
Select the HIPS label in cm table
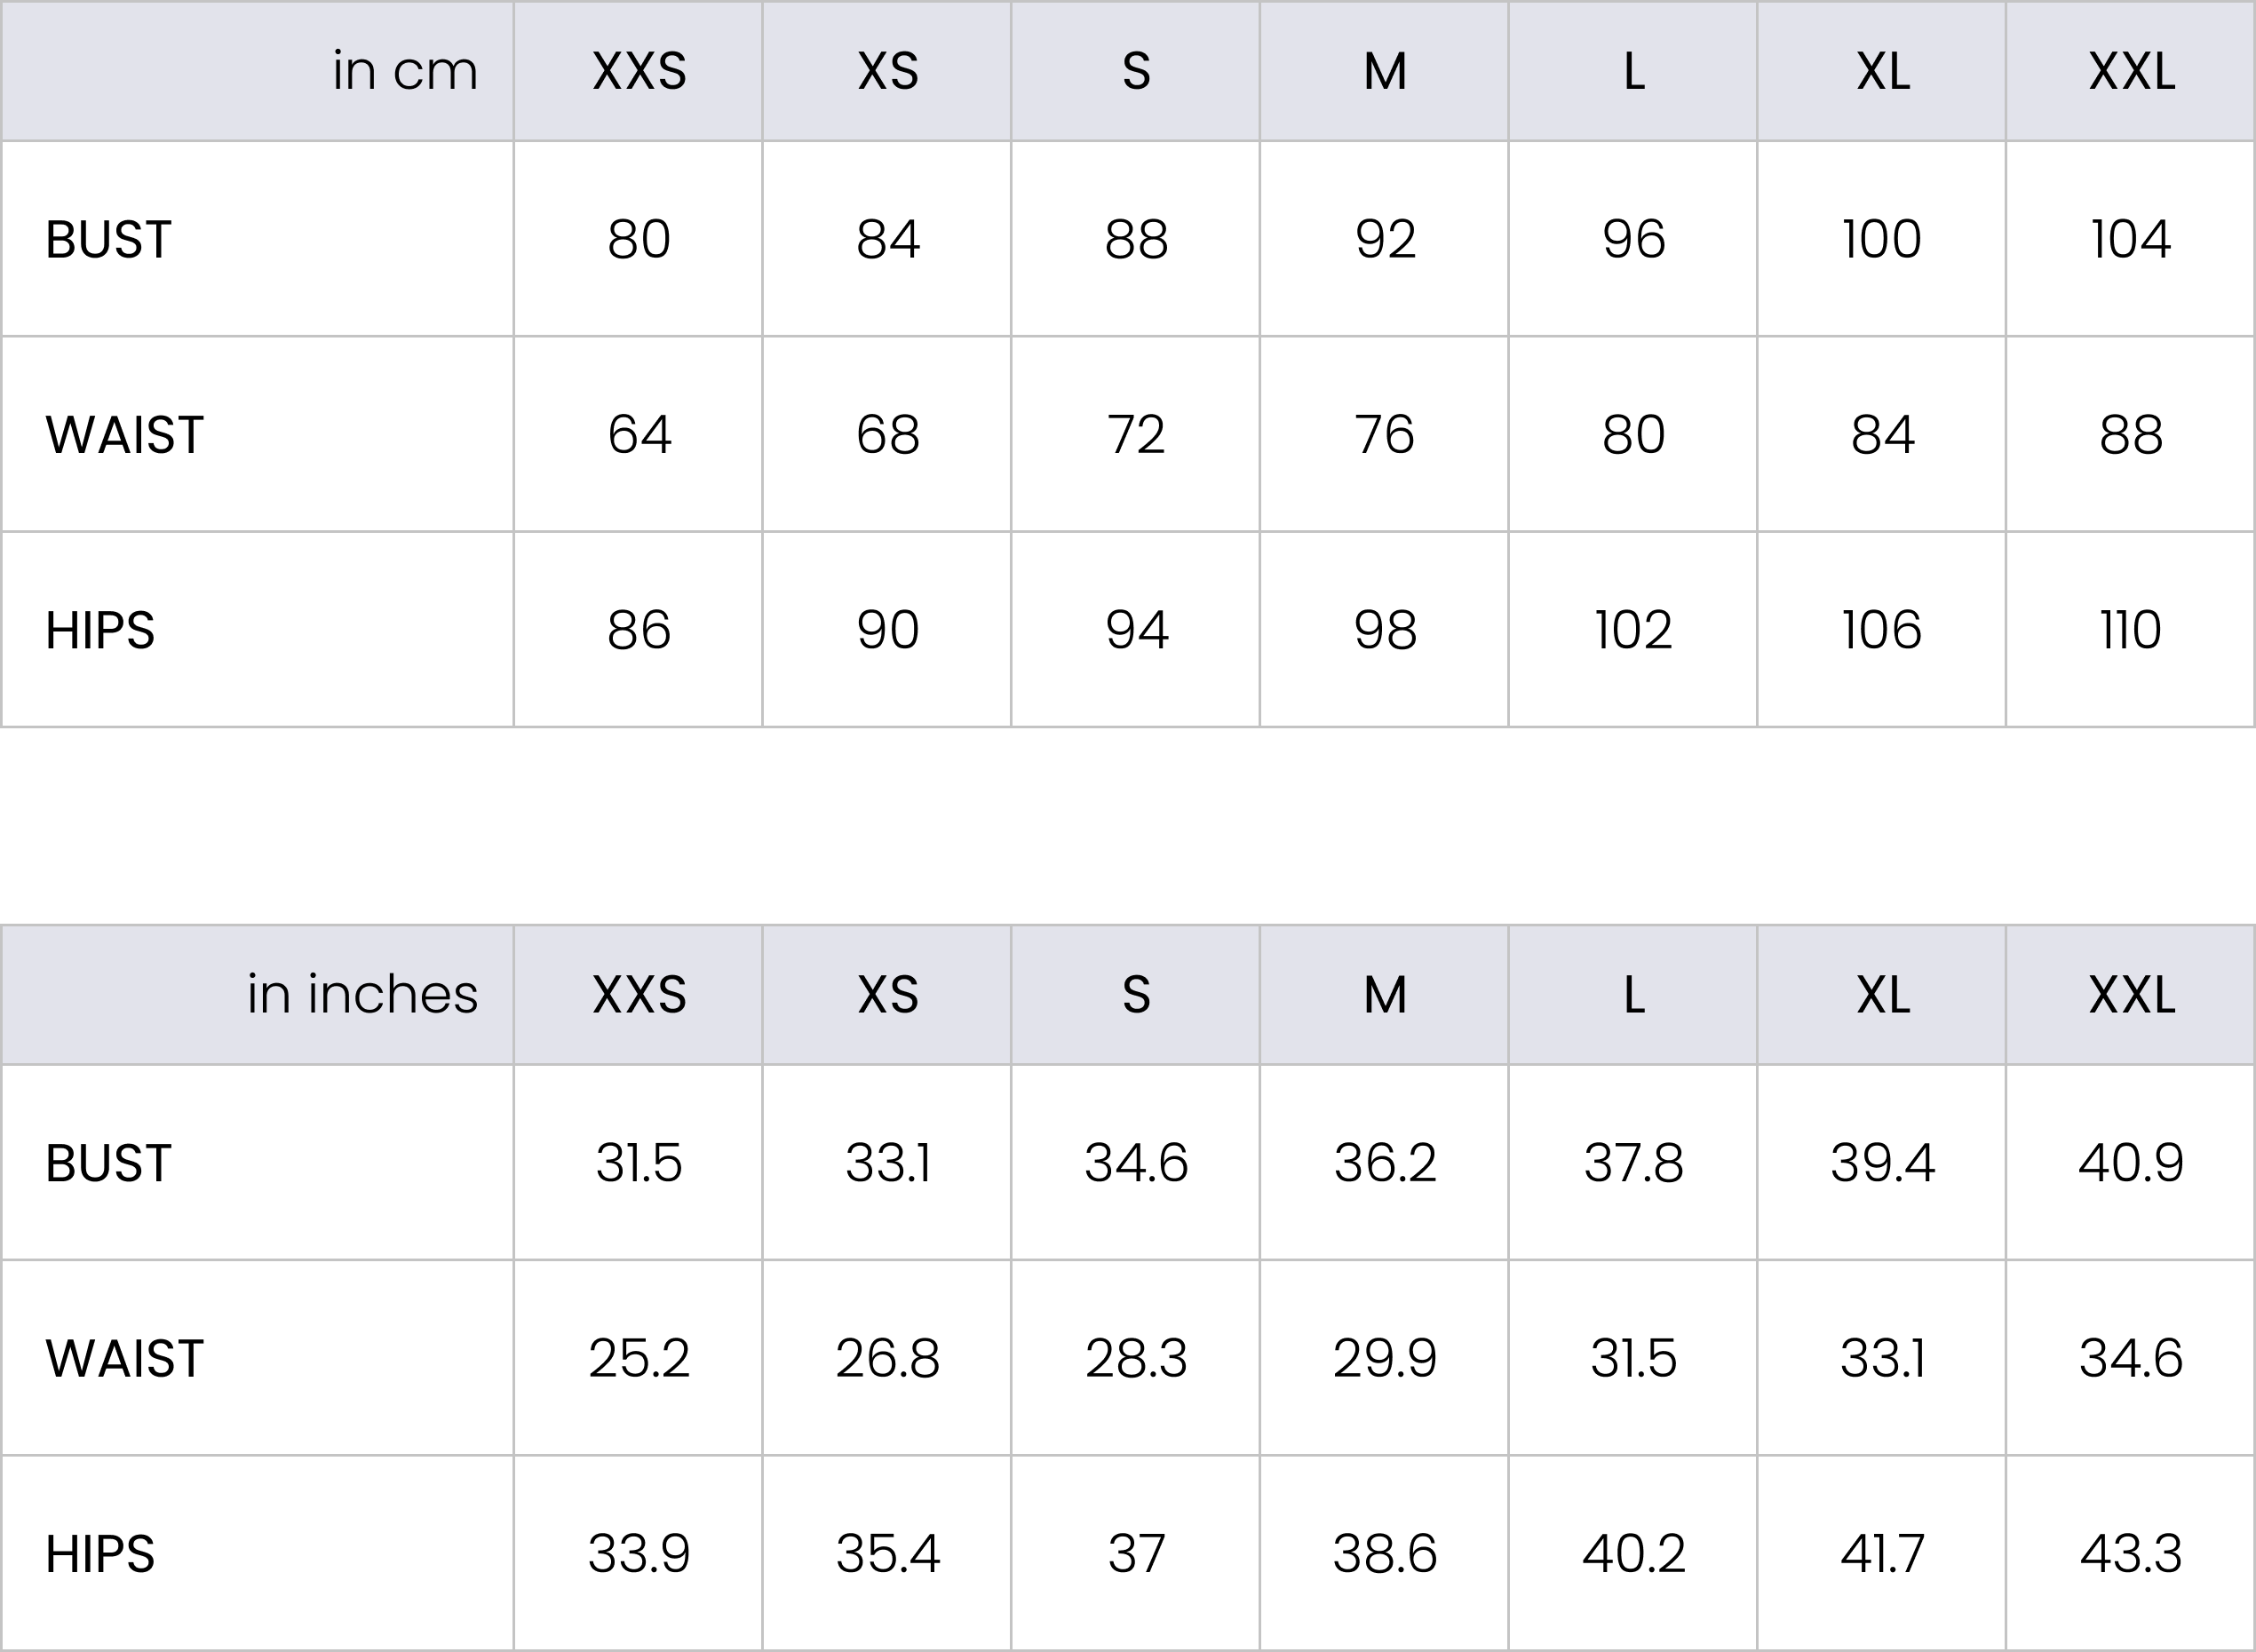pyautogui.click(x=100, y=631)
